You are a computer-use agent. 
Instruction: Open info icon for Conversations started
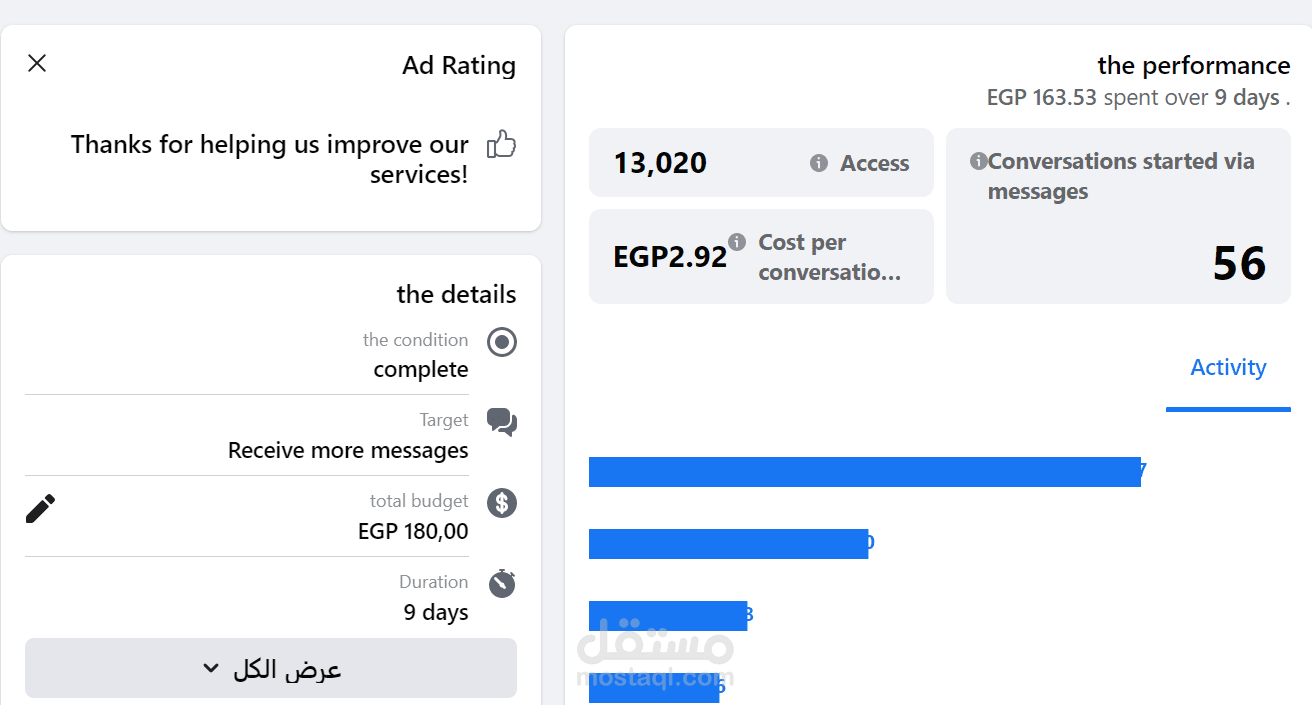point(979,161)
